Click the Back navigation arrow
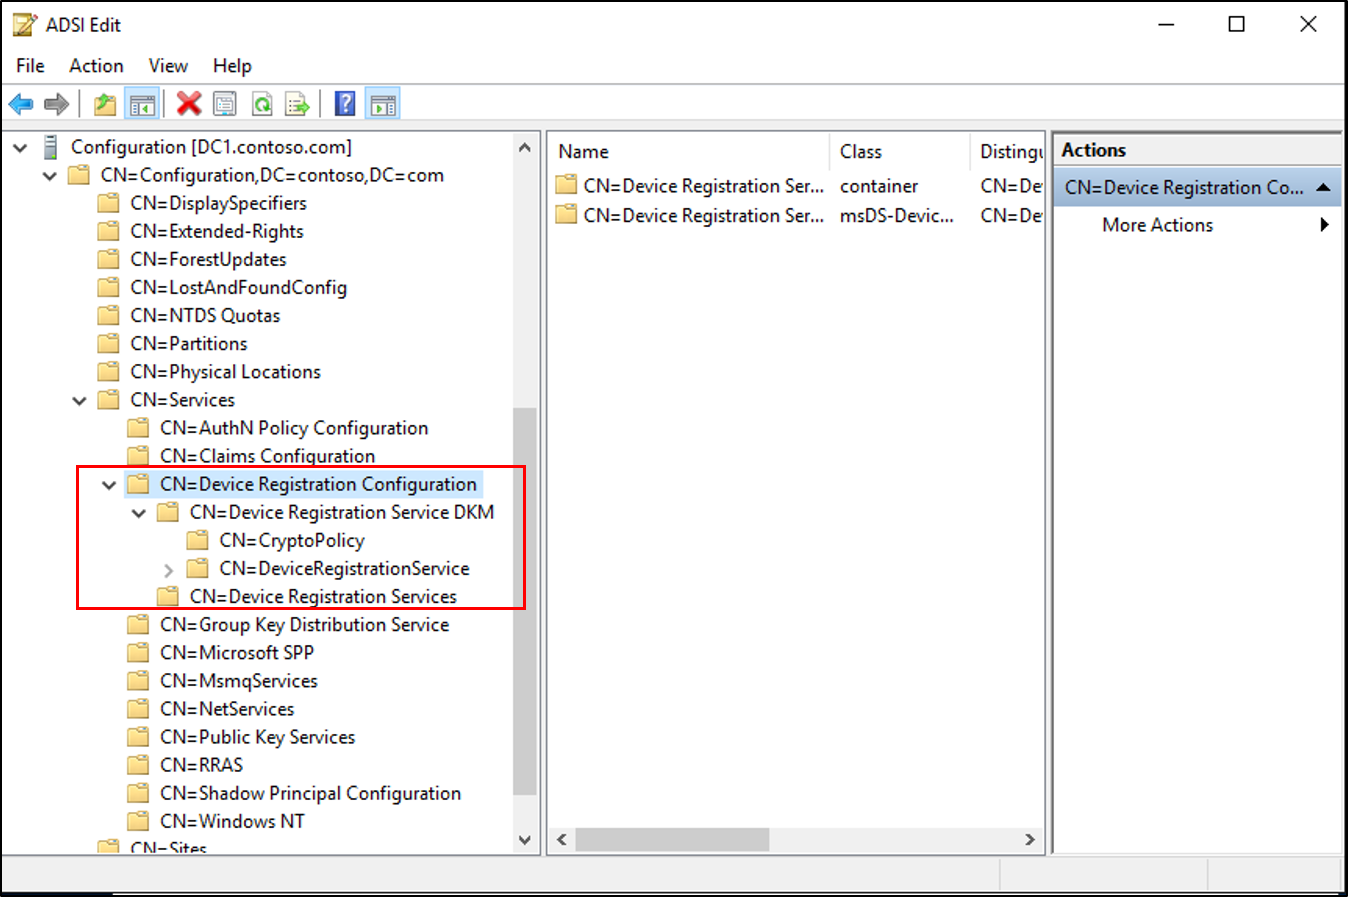This screenshot has width=1348, height=897. tap(21, 103)
